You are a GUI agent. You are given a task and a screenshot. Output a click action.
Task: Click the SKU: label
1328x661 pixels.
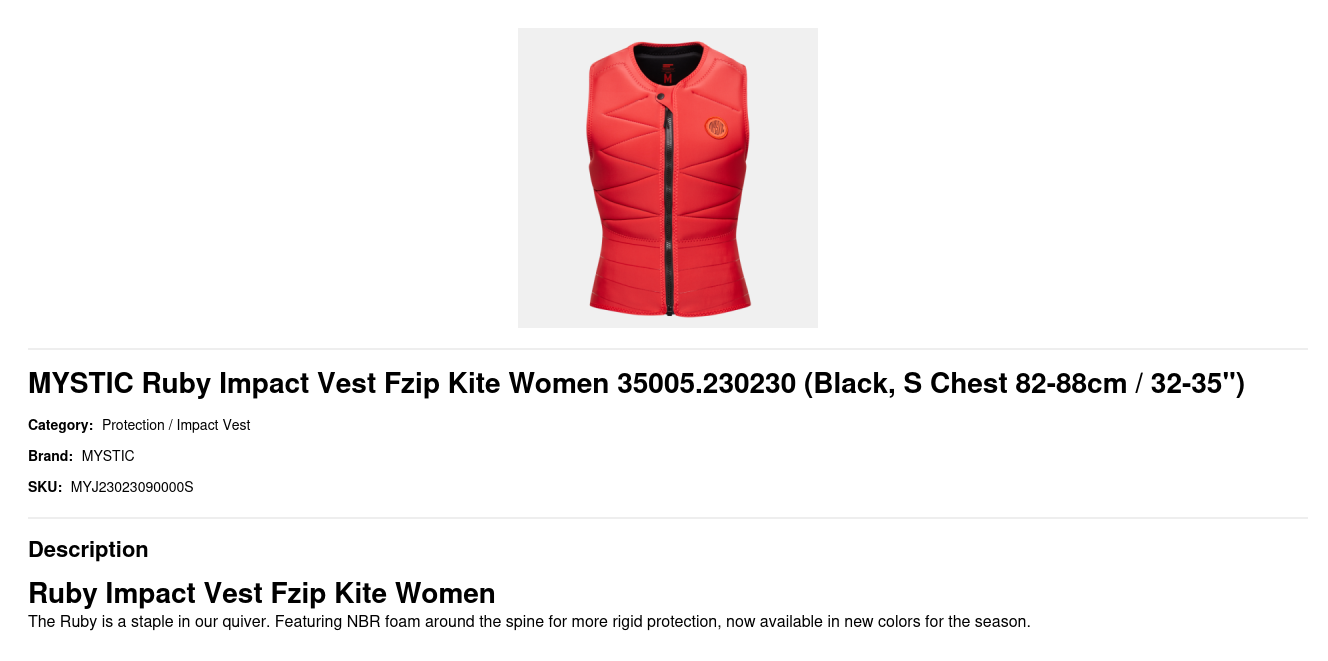[45, 487]
